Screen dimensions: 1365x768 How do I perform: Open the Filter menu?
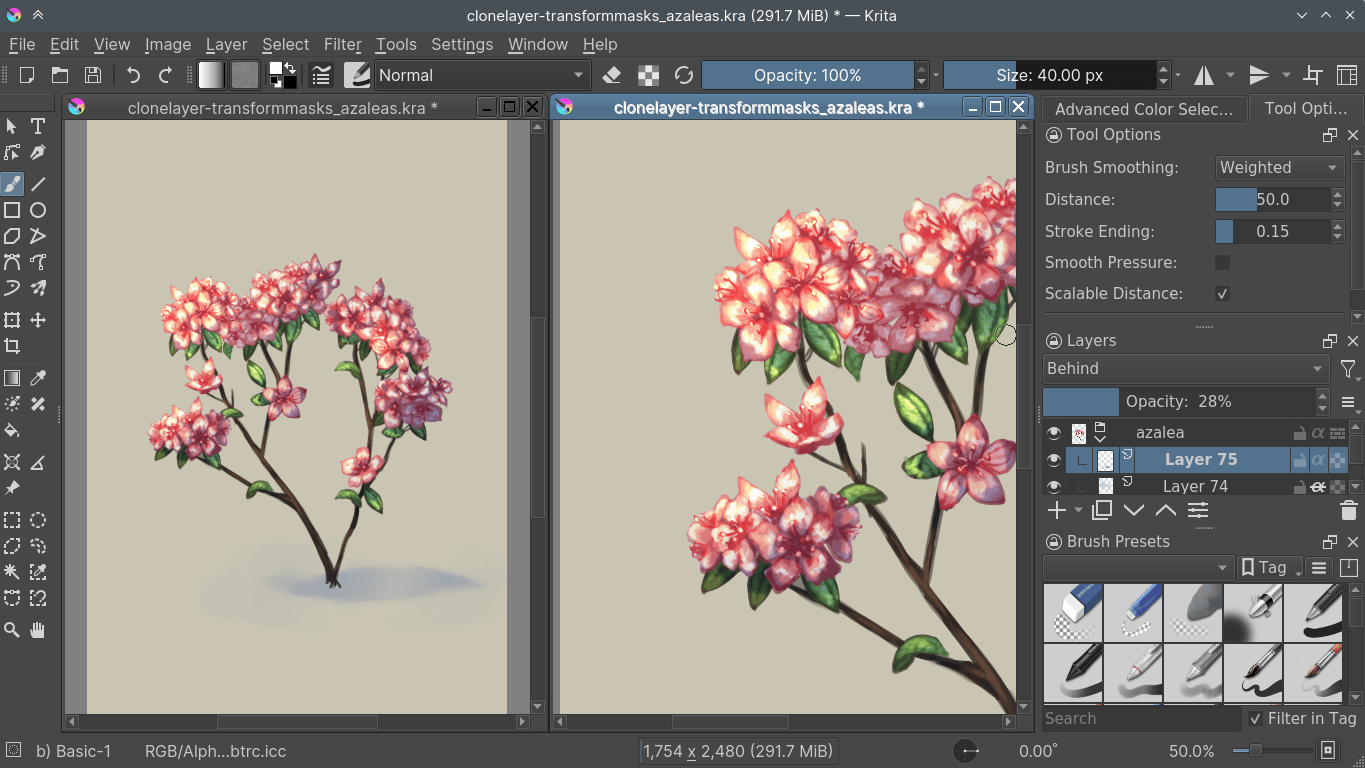pos(342,44)
